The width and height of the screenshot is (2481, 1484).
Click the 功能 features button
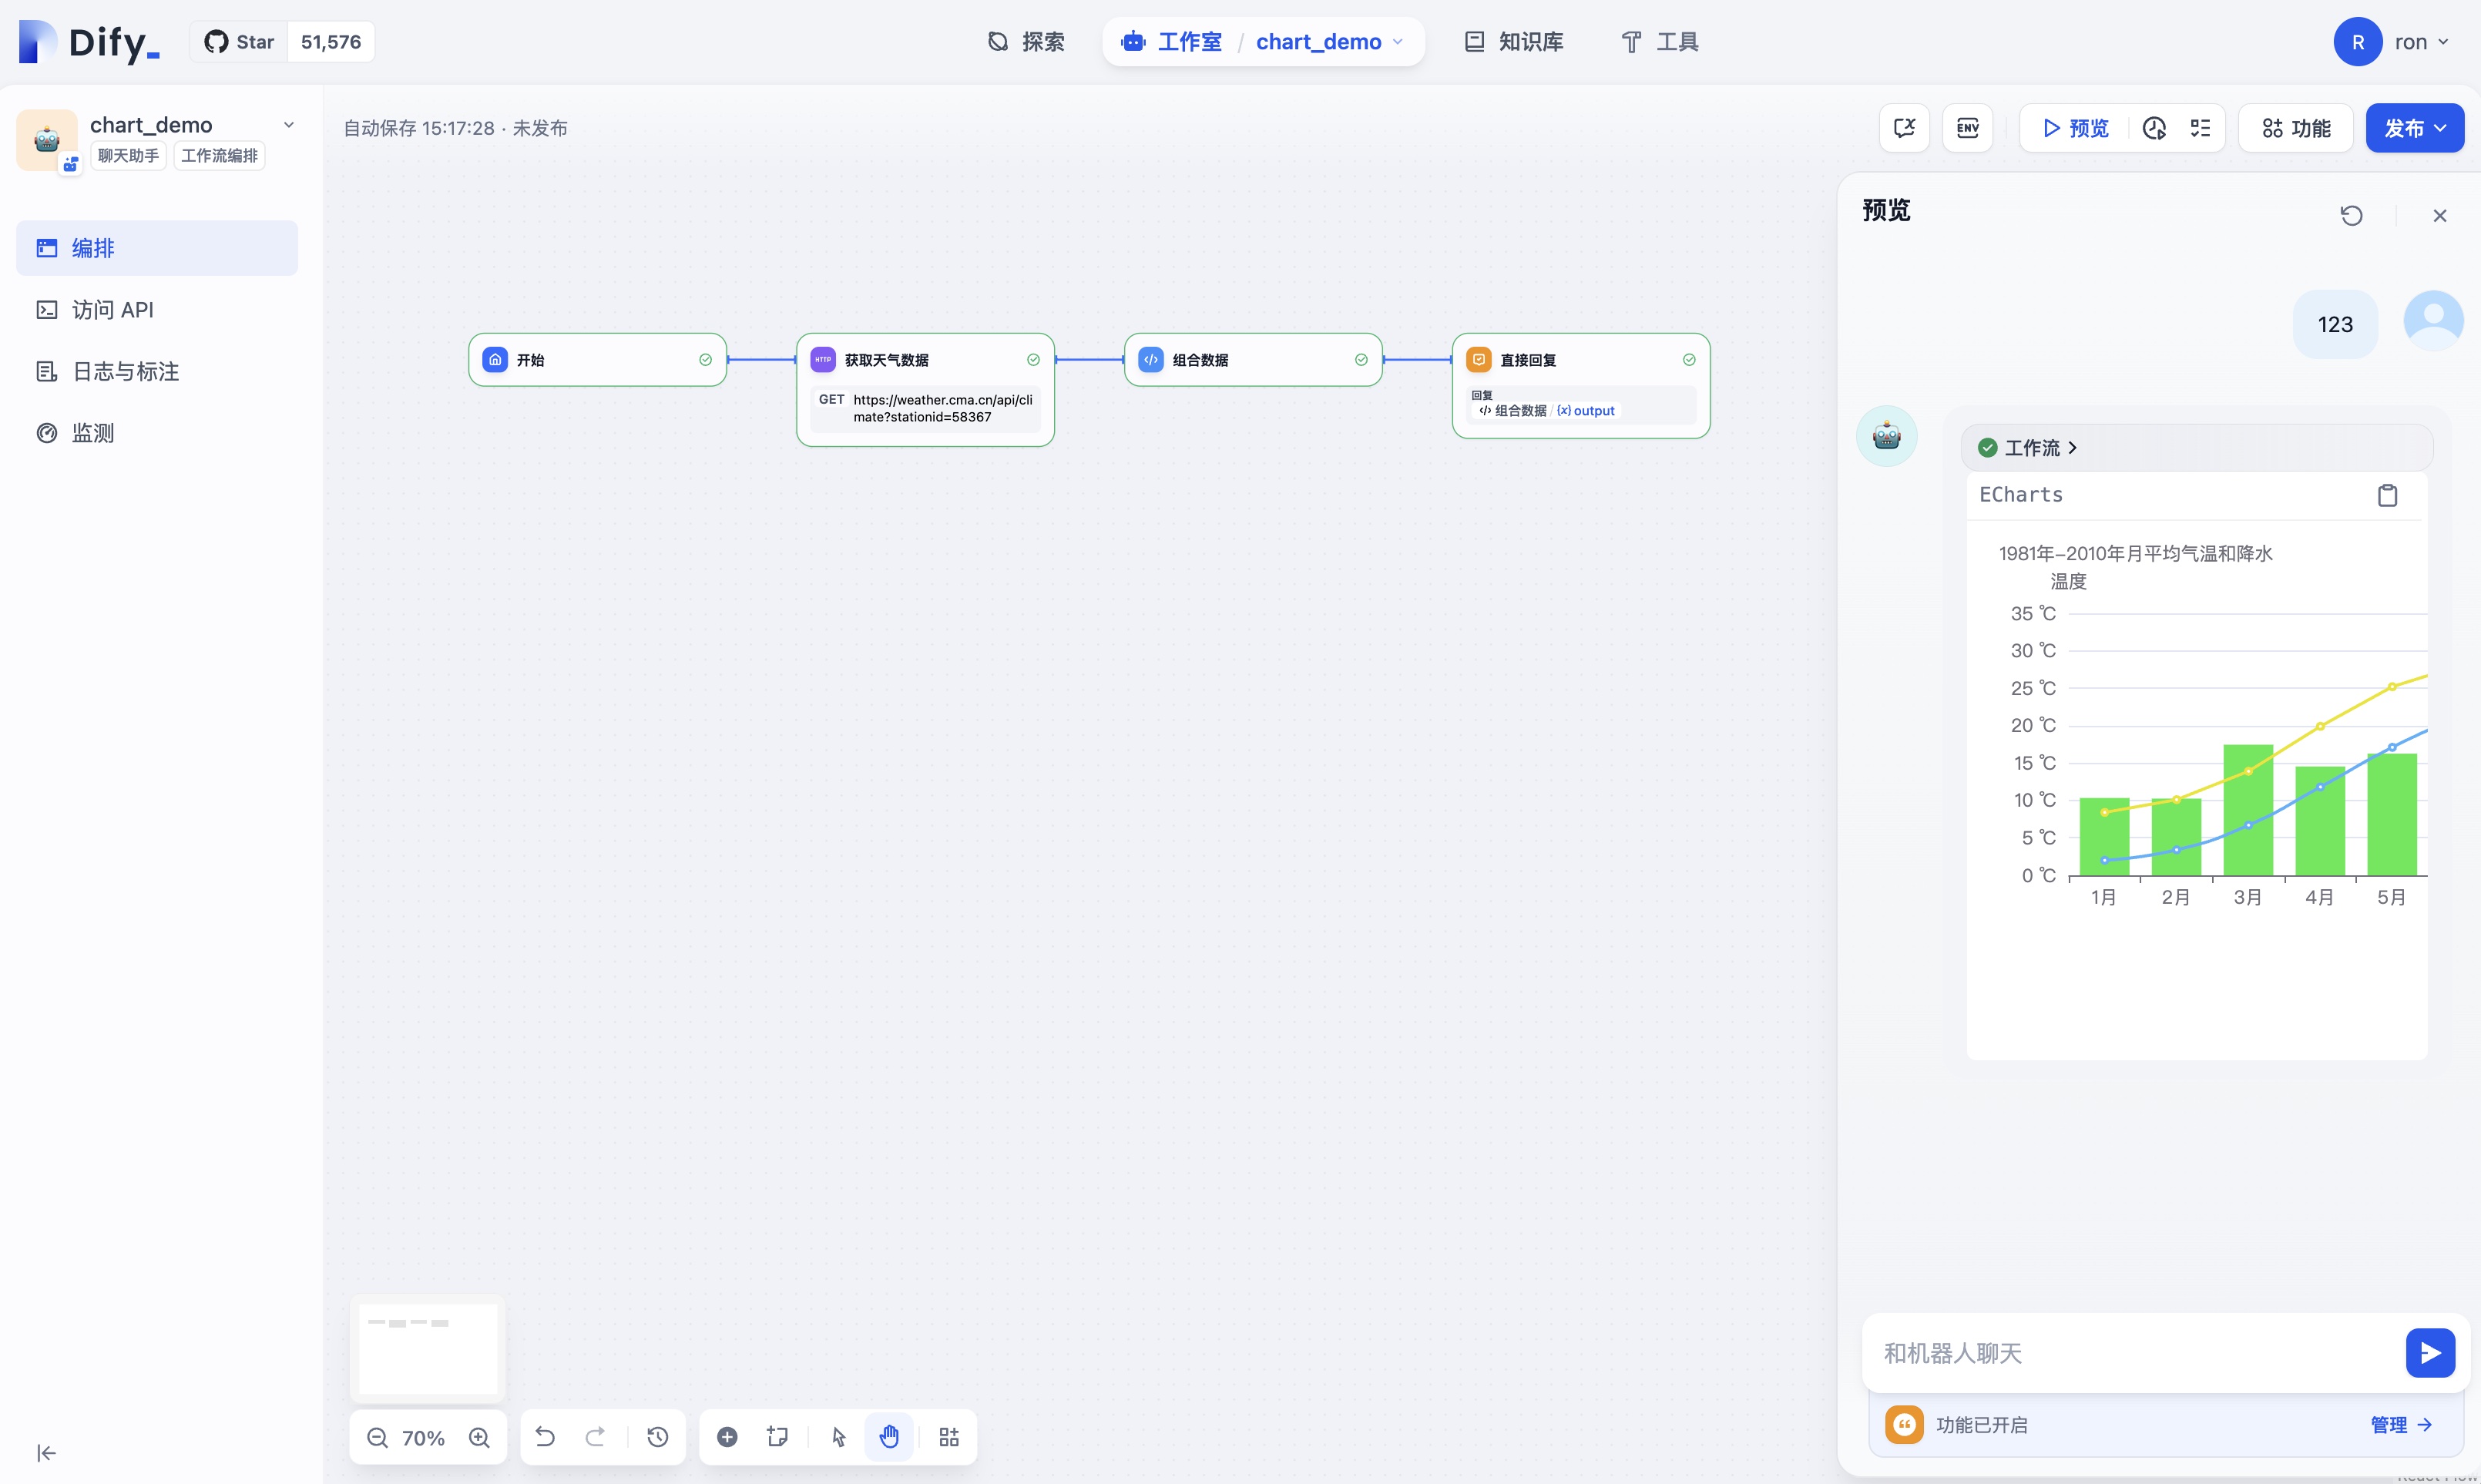(2296, 128)
